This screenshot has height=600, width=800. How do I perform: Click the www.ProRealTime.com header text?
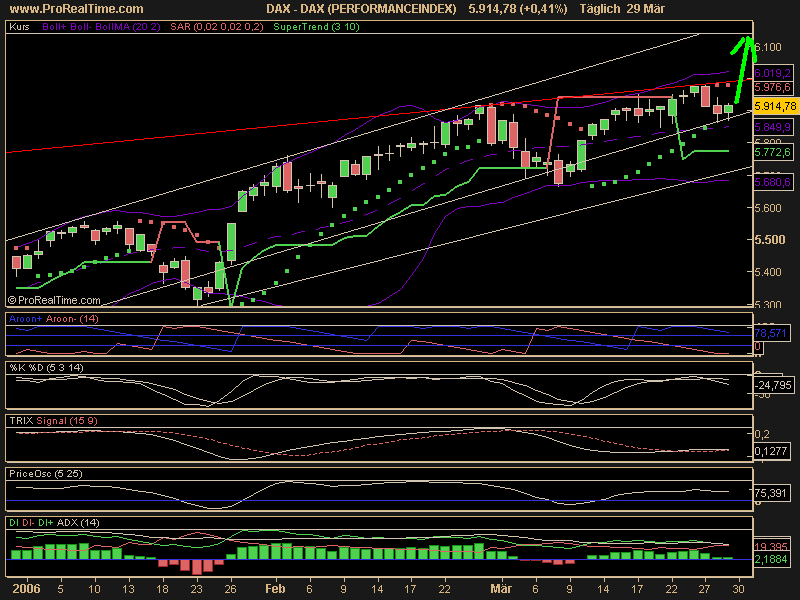(77, 9)
